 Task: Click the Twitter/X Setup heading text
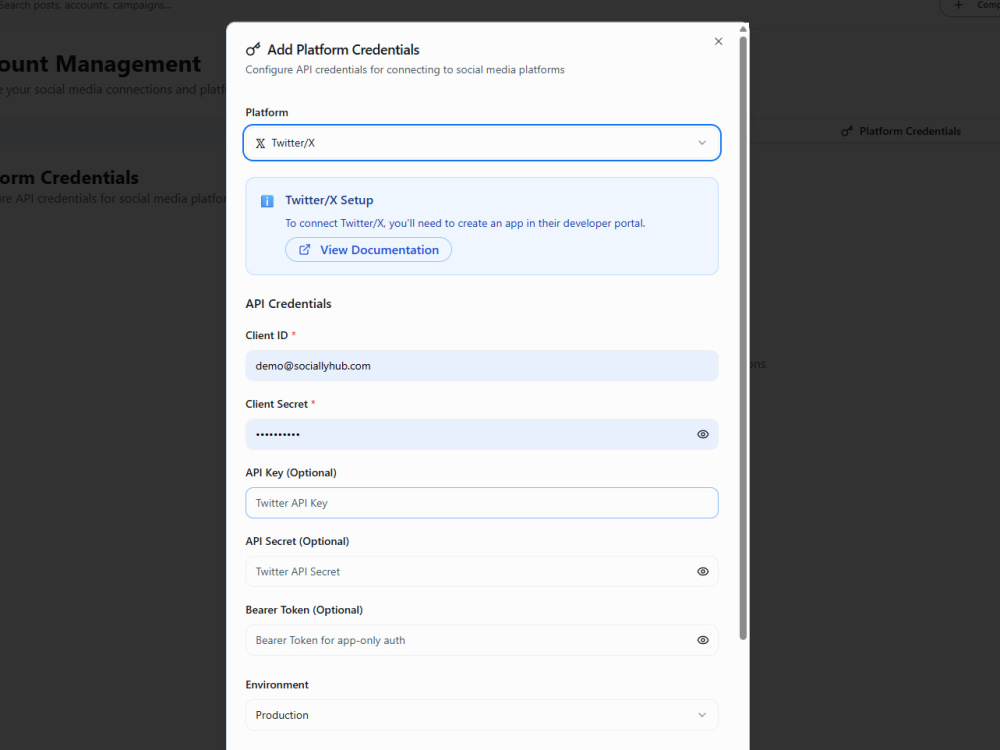point(329,200)
